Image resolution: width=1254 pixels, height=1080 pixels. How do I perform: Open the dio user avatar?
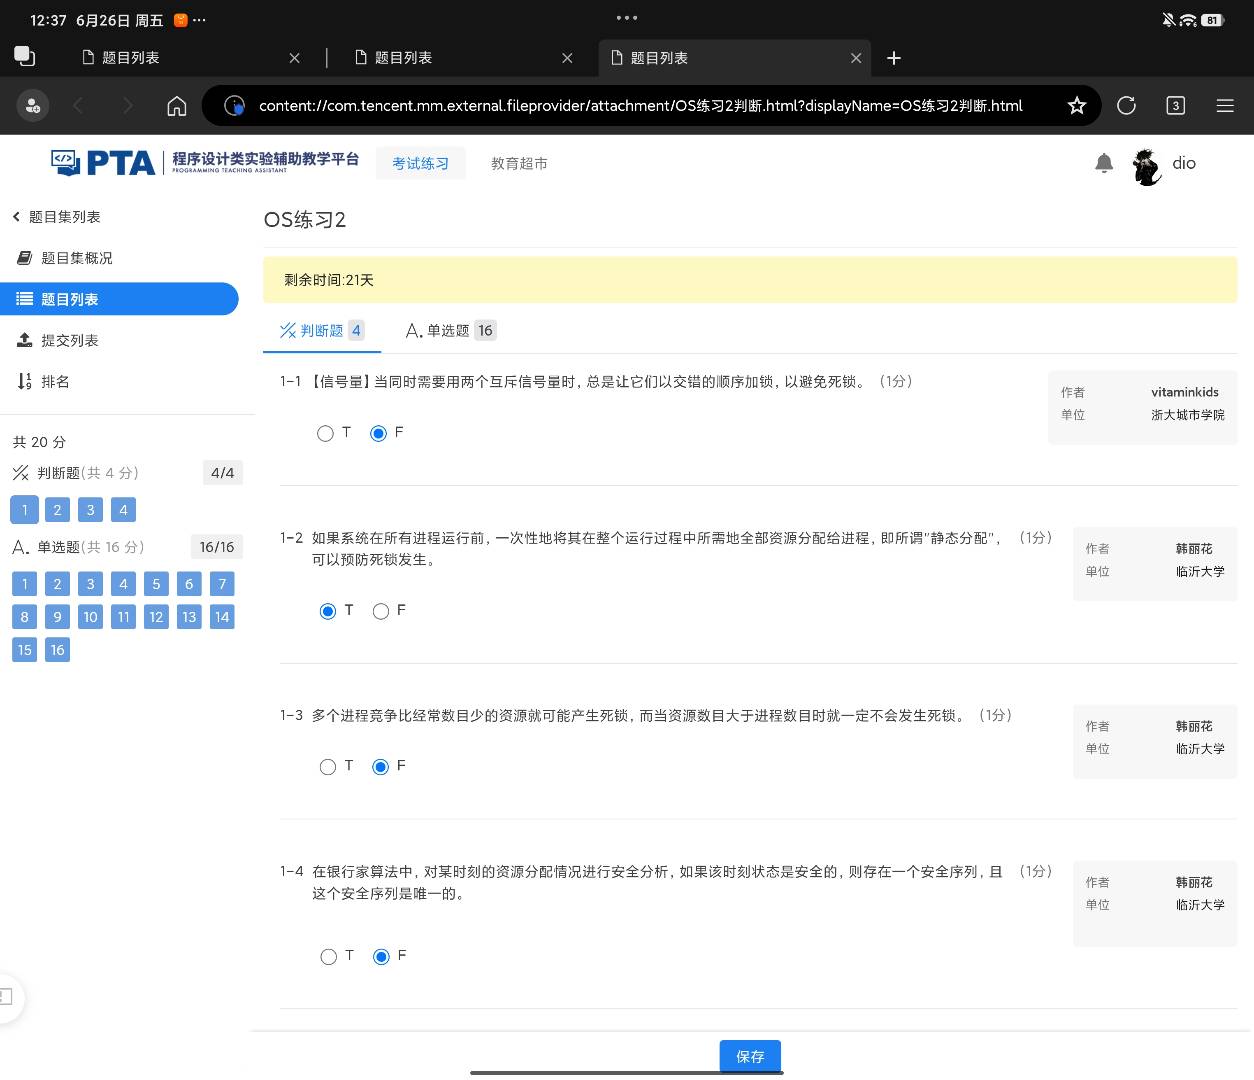pyautogui.click(x=1146, y=166)
